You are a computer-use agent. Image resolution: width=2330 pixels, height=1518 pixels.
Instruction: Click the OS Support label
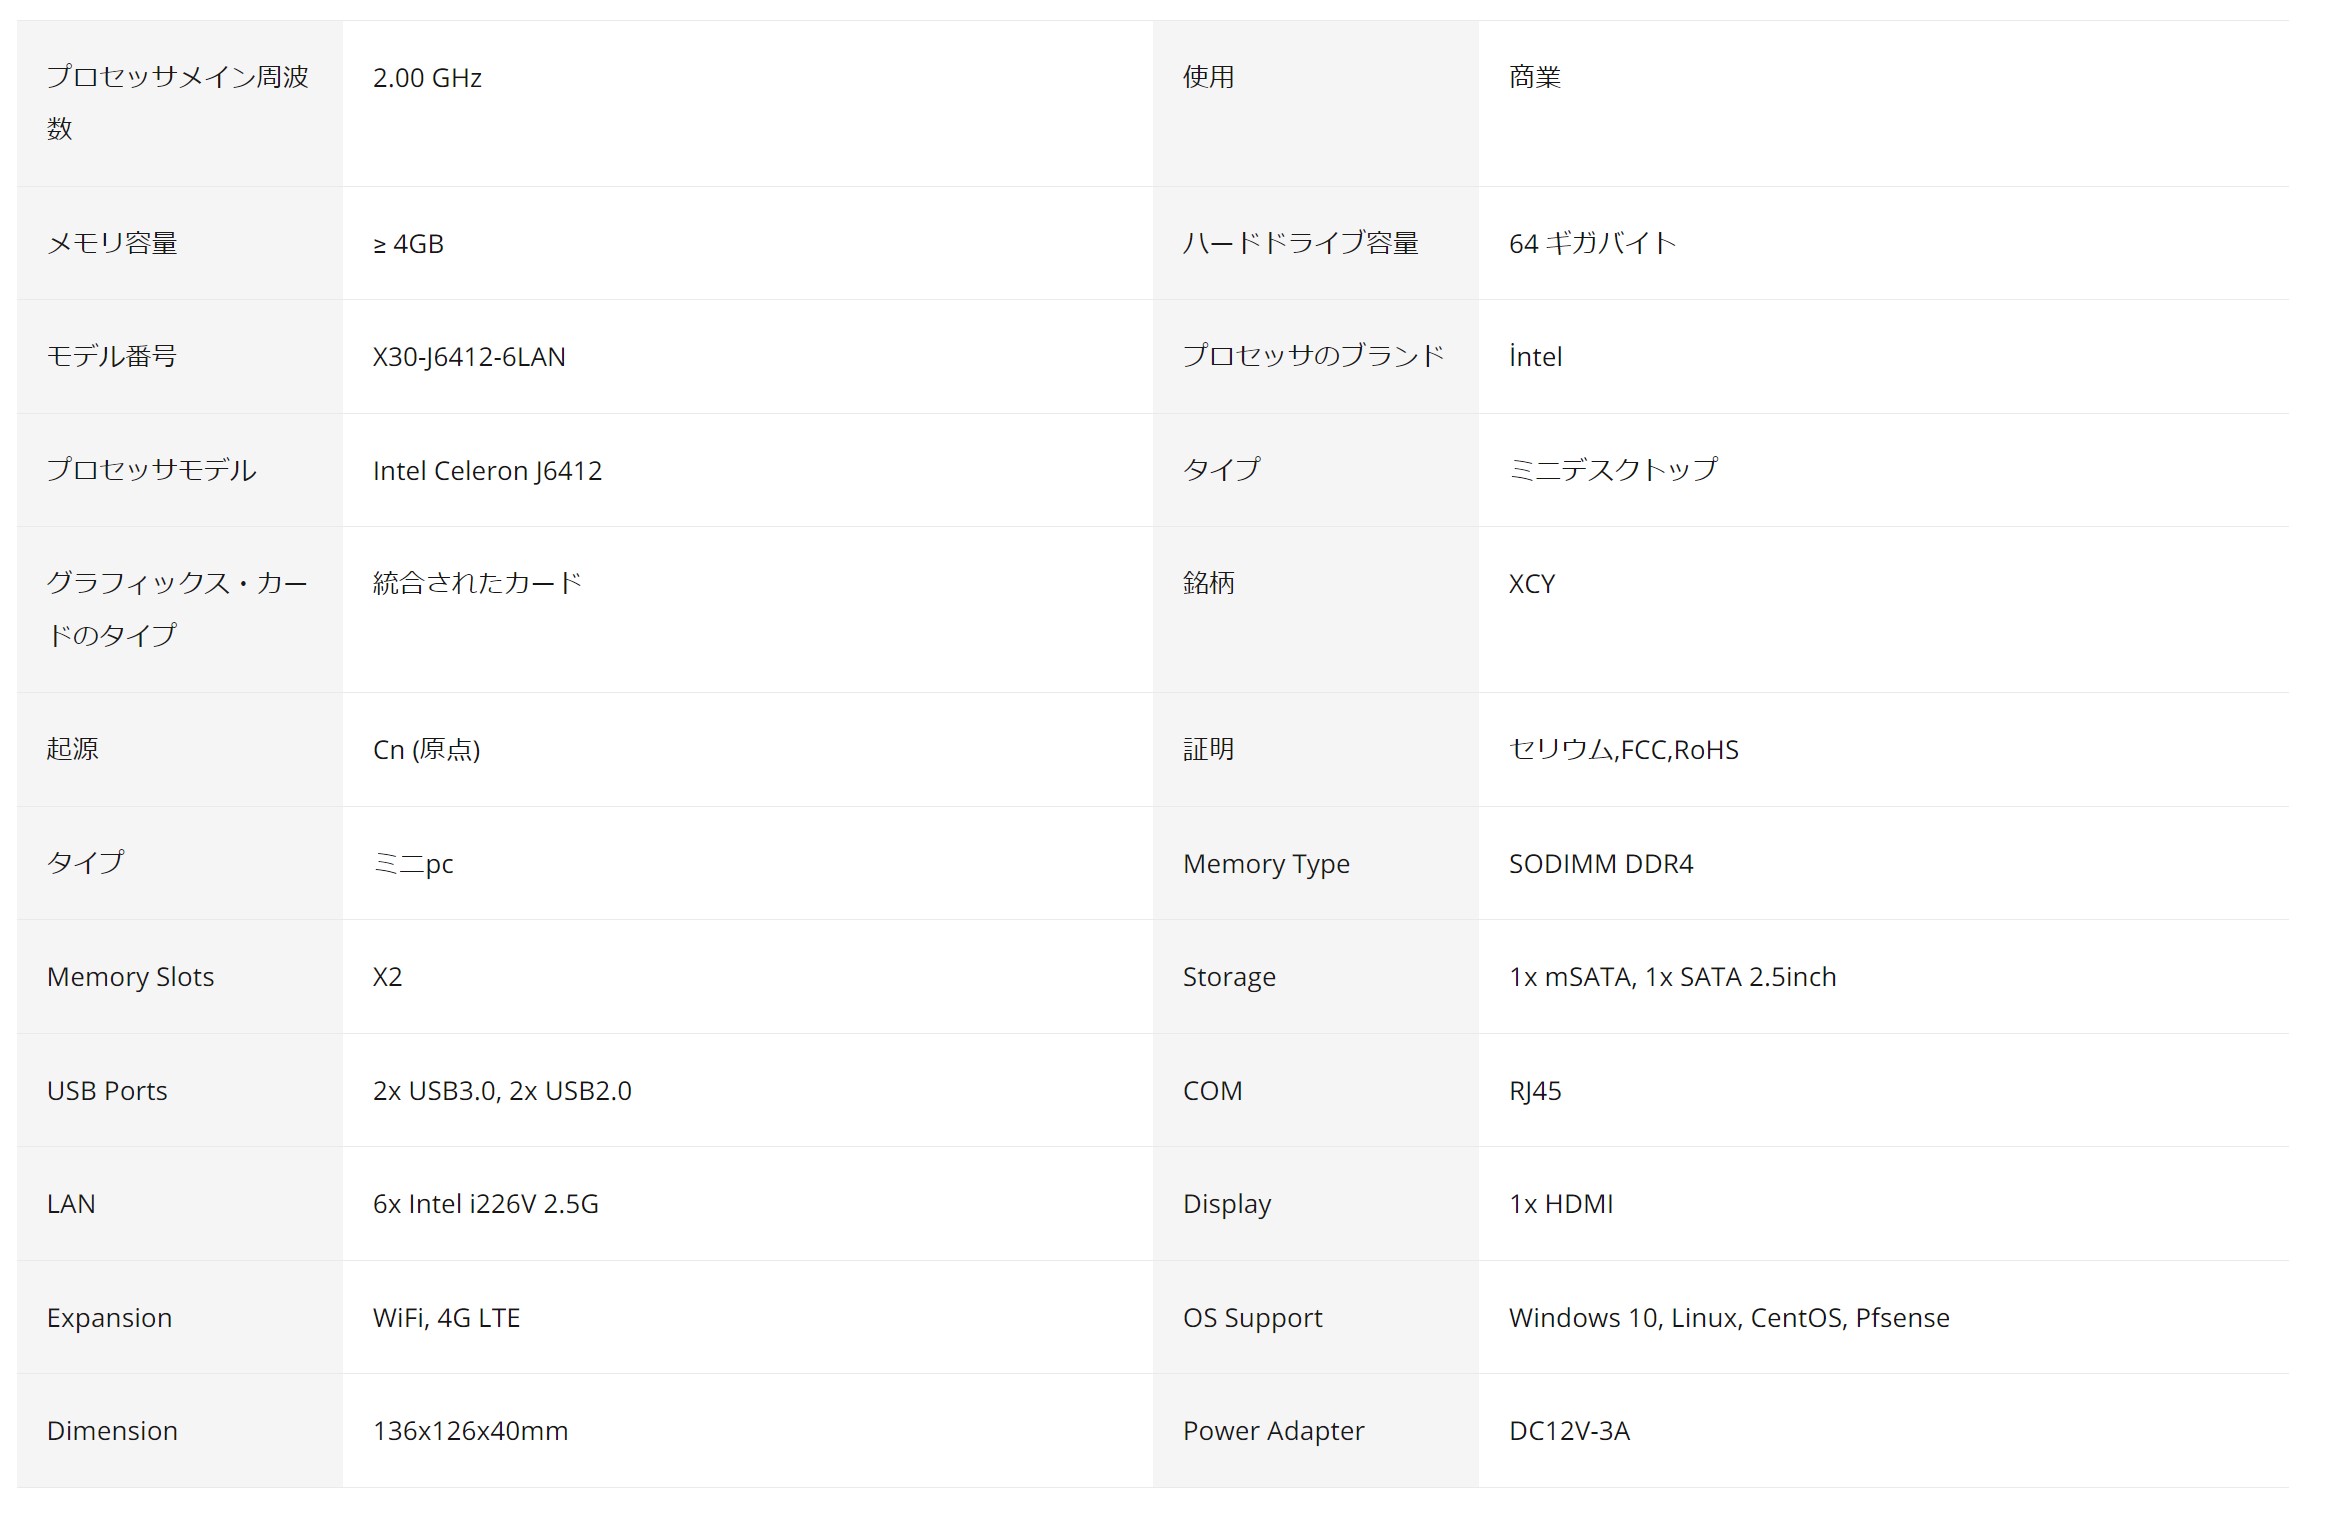pyautogui.click(x=1252, y=1317)
